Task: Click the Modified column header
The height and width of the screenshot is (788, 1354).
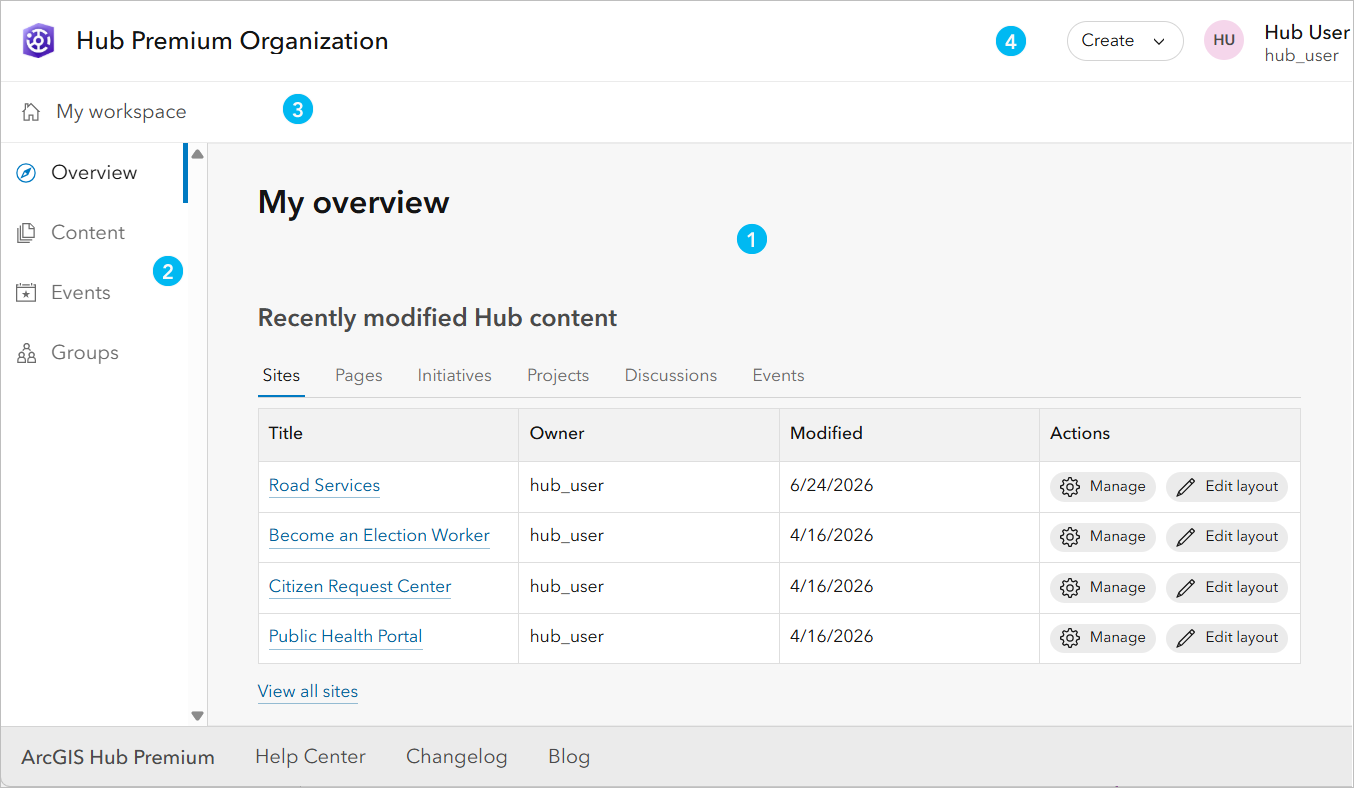Action: [x=909, y=434]
